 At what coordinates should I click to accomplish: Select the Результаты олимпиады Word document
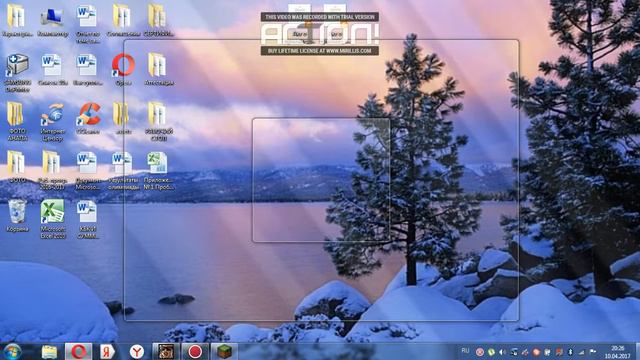(123, 171)
